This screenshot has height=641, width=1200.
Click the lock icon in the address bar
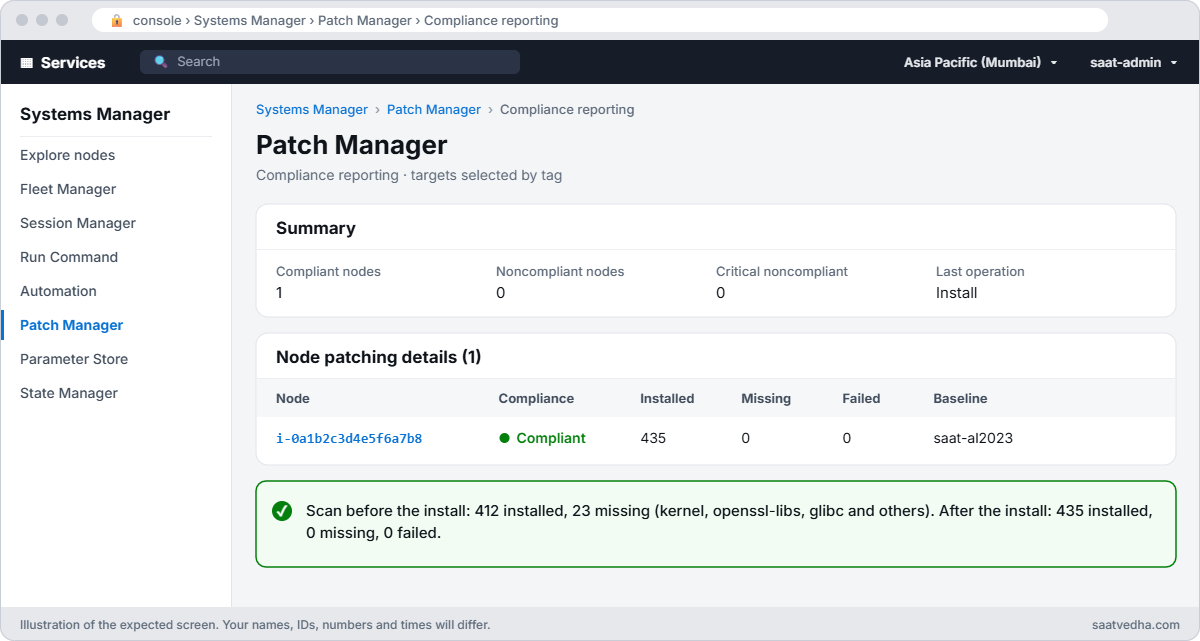click(117, 20)
